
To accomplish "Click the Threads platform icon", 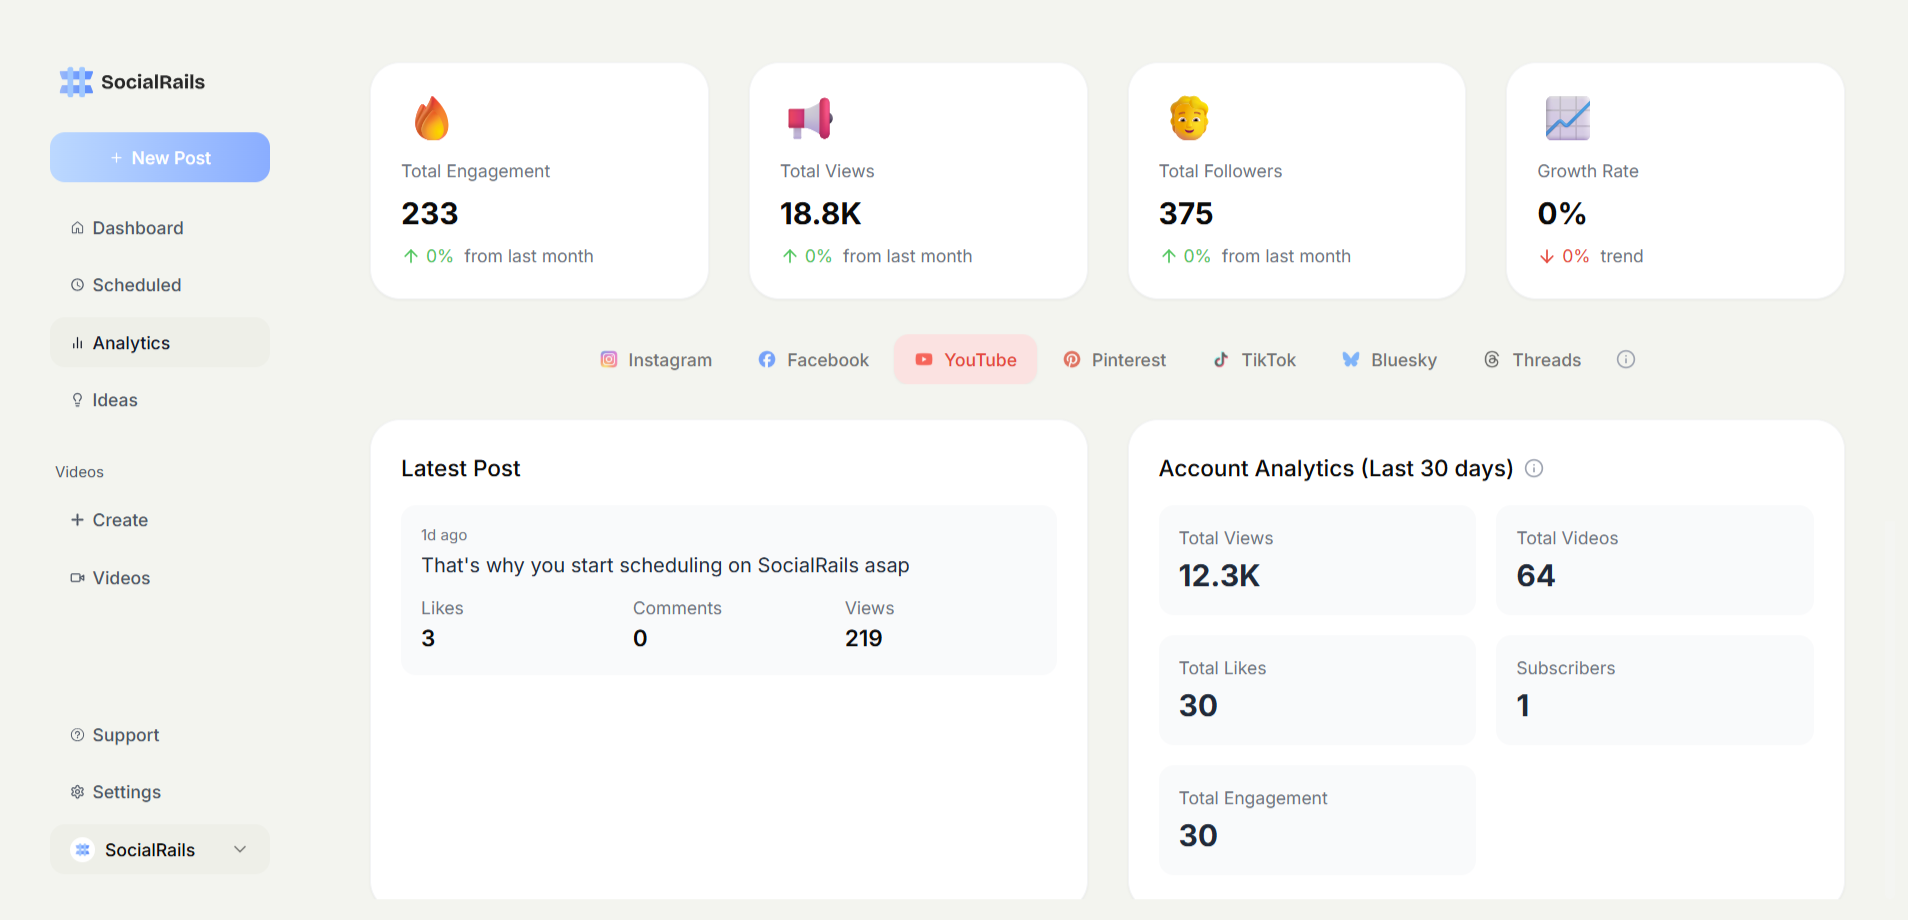I will coord(1492,359).
